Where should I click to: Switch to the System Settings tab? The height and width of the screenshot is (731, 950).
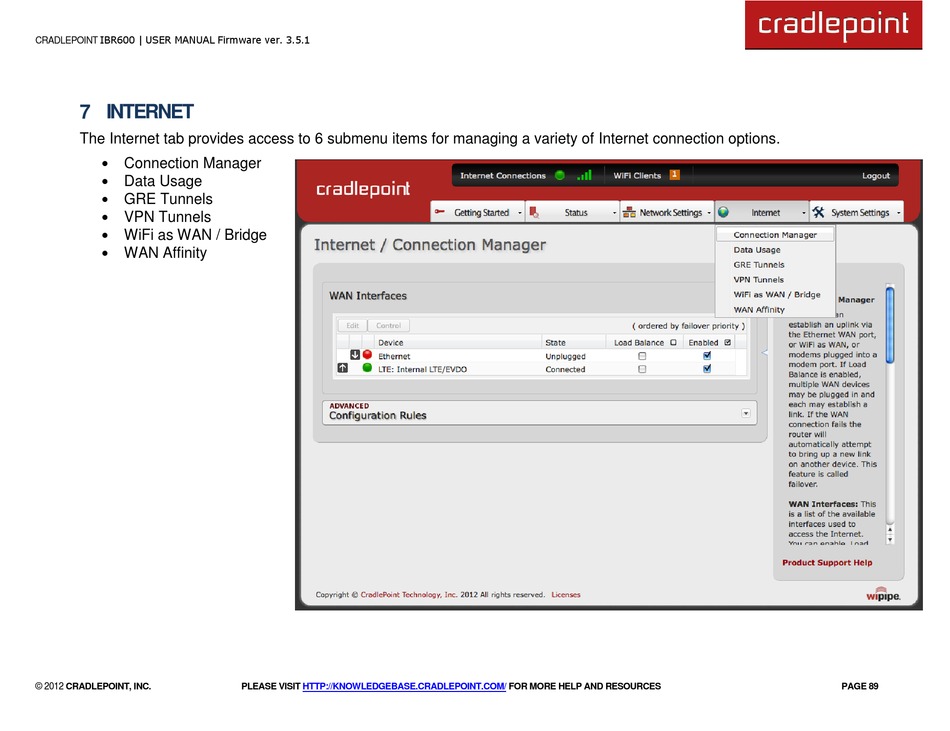click(857, 212)
